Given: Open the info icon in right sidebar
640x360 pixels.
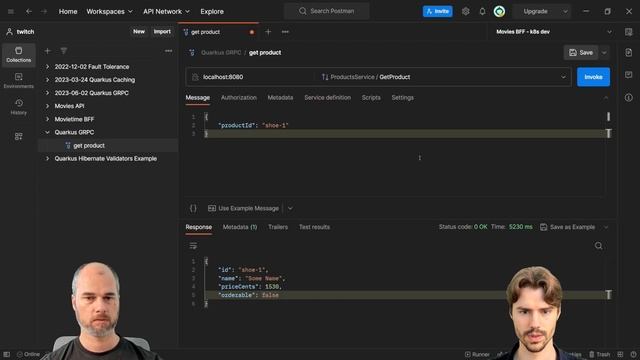Looking at the screenshot, I should pos(629,98).
